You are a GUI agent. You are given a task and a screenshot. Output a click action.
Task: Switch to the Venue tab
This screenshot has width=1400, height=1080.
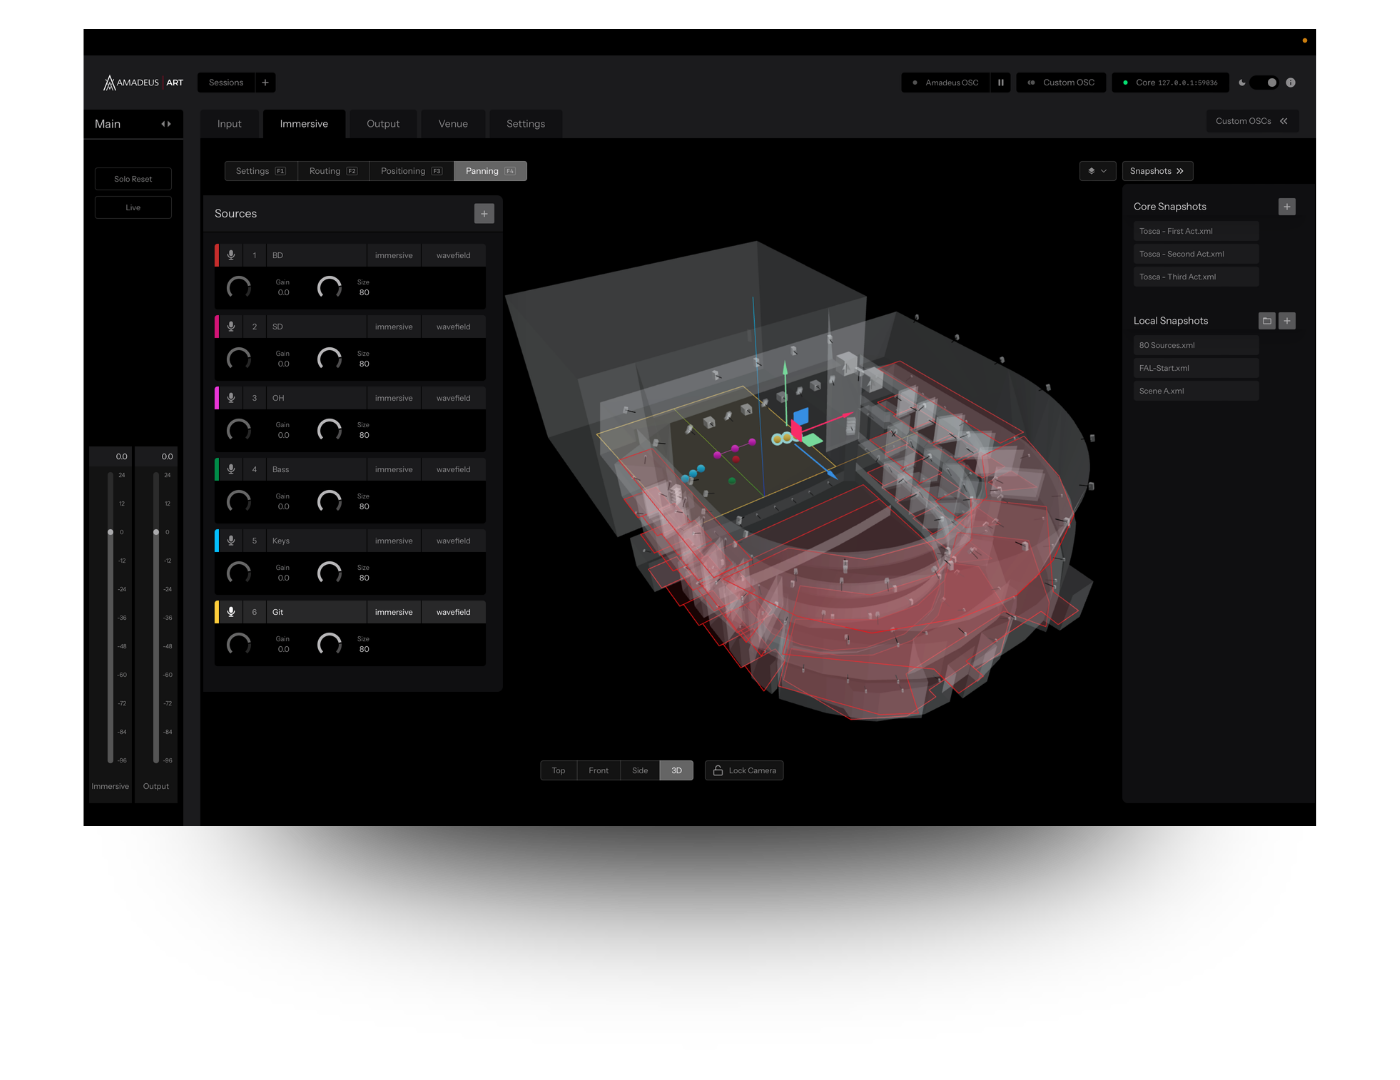tap(453, 124)
